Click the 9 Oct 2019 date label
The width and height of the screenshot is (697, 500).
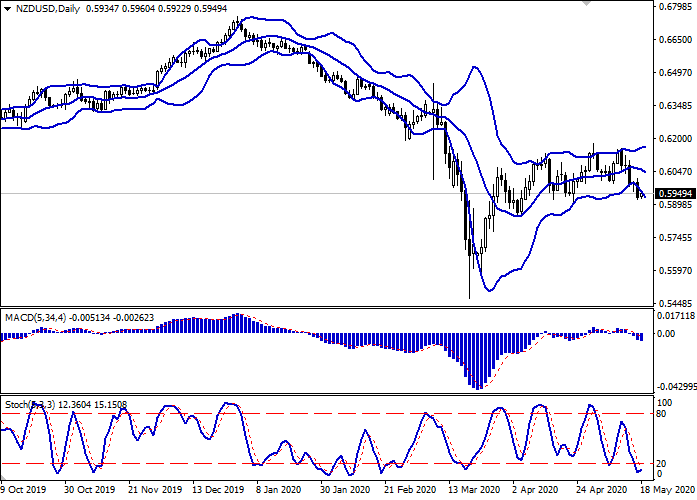[x=25, y=491]
